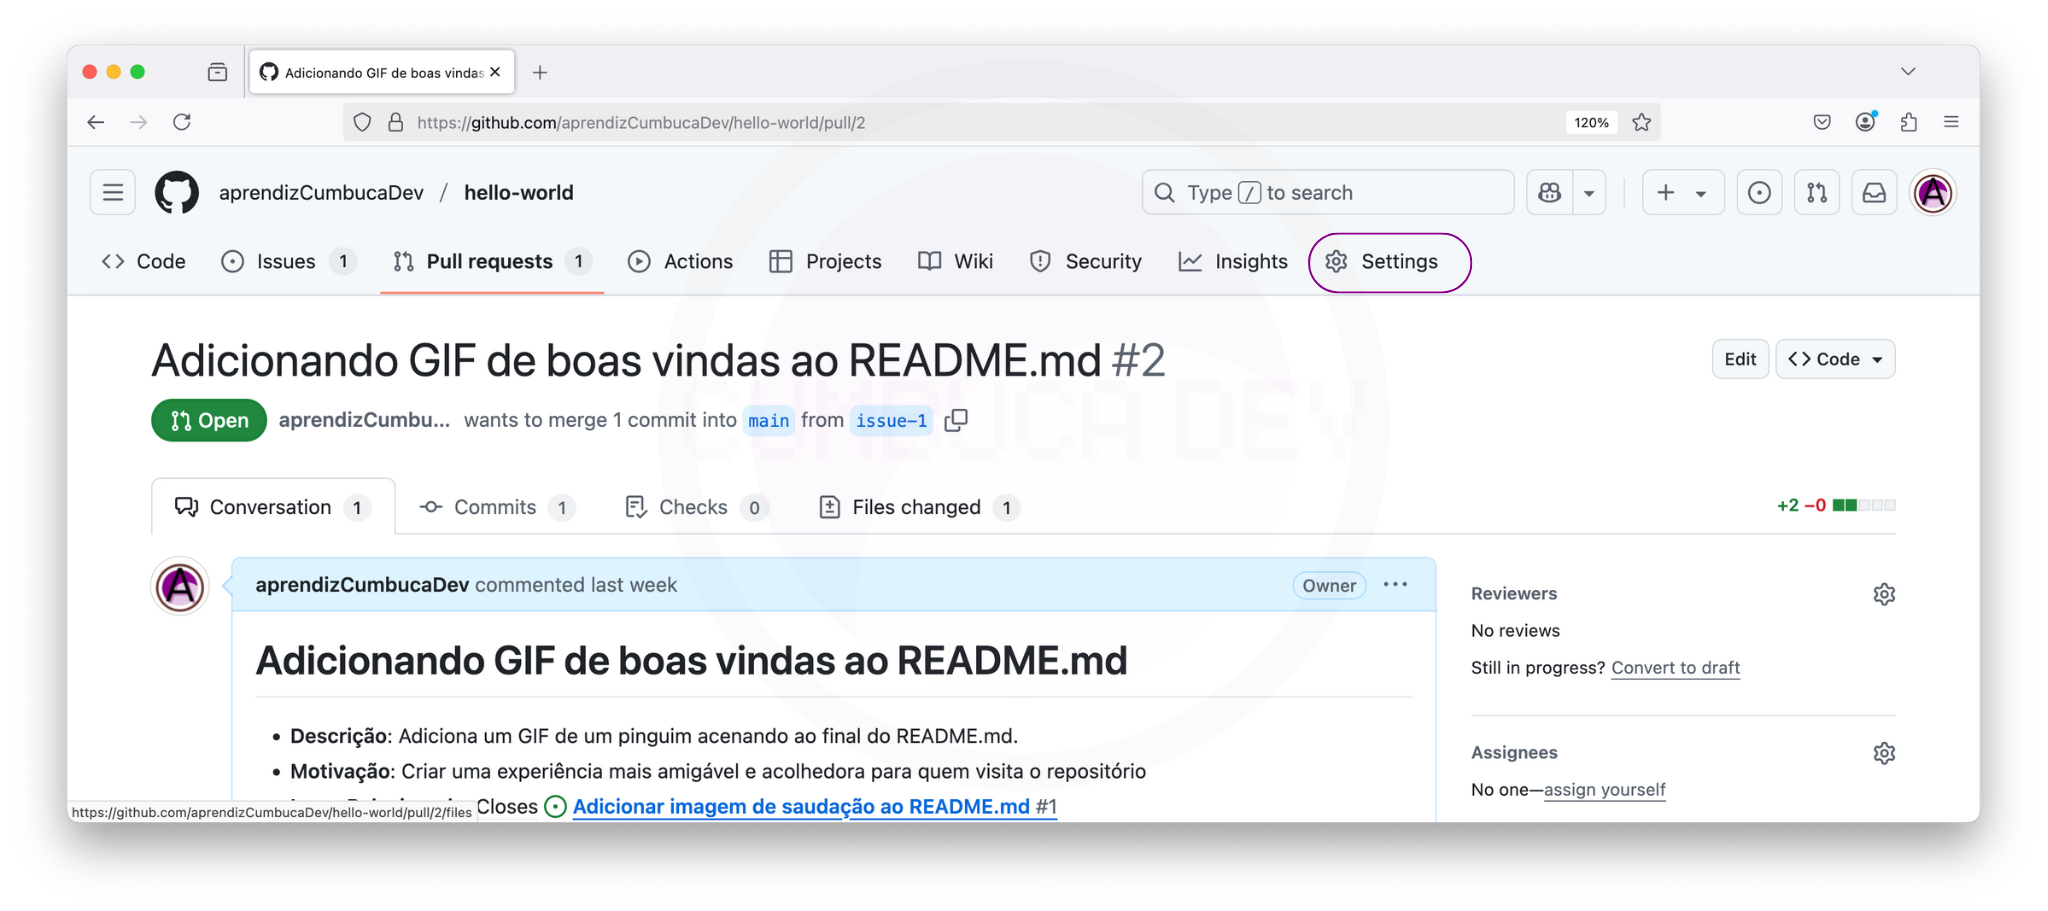Open the Reviewers gear settings
The width and height of the screenshot is (2048, 911).
coord(1884,594)
